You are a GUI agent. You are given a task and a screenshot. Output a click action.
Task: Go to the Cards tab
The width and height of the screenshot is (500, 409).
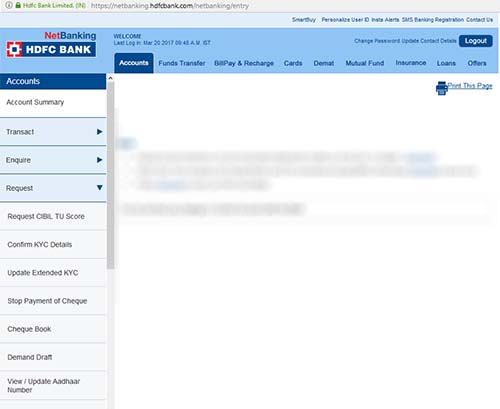(293, 63)
